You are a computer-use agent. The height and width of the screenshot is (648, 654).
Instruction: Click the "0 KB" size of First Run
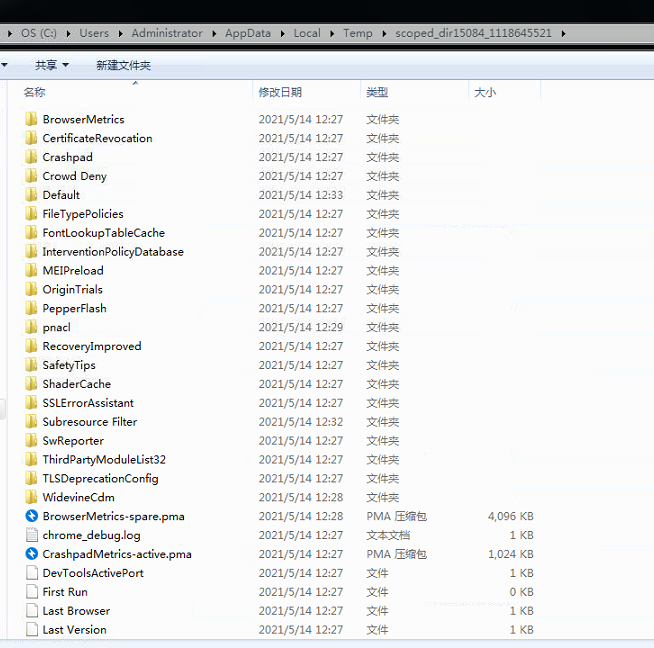pos(521,592)
